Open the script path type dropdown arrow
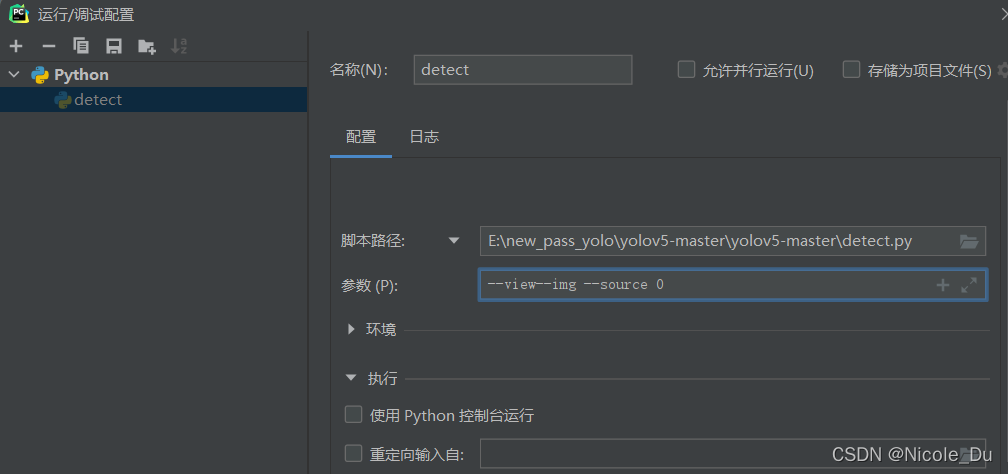 coord(454,241)
